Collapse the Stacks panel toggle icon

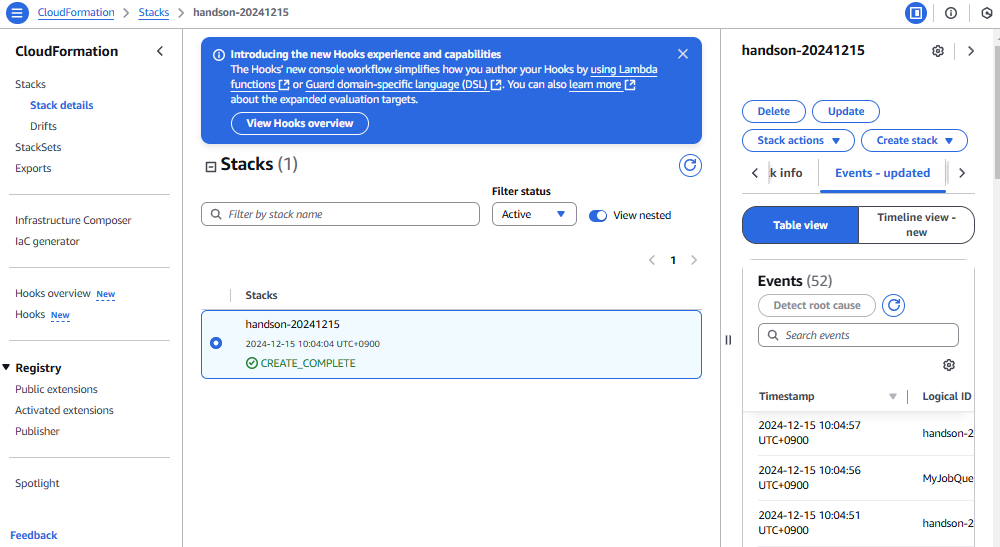pos(210,166)
